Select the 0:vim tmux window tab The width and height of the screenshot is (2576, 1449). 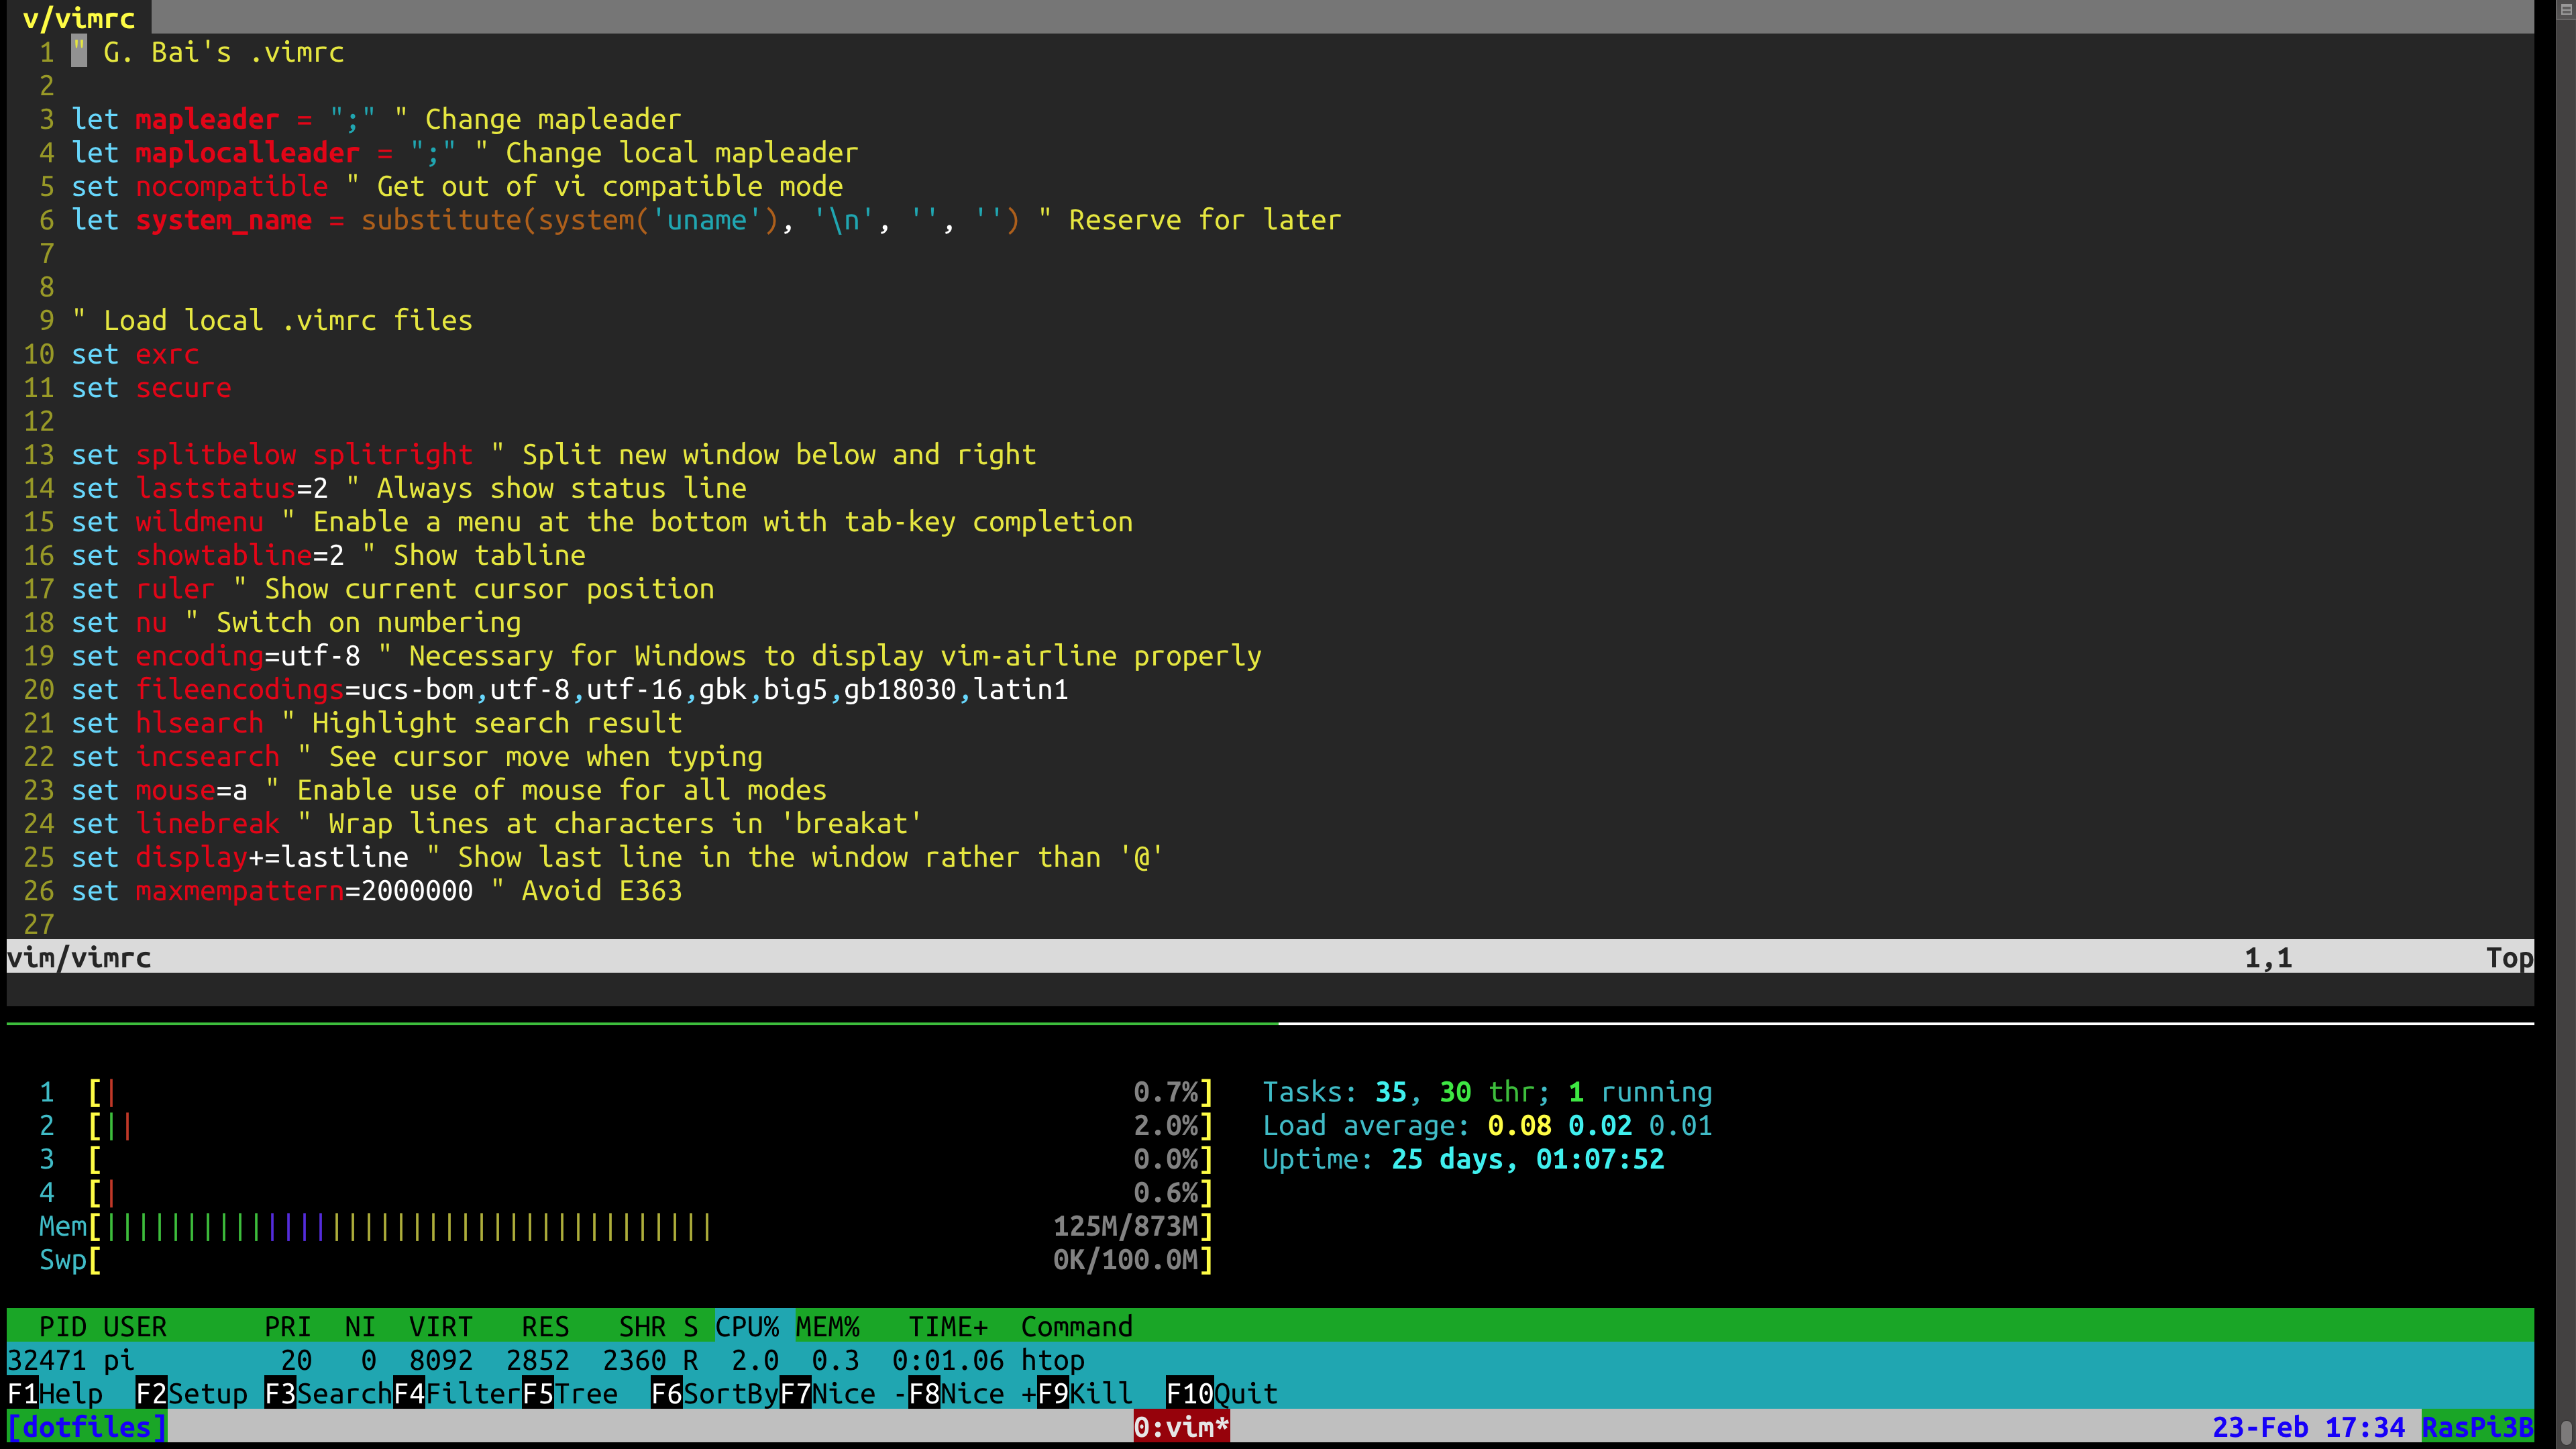tap(1181, 1427)
